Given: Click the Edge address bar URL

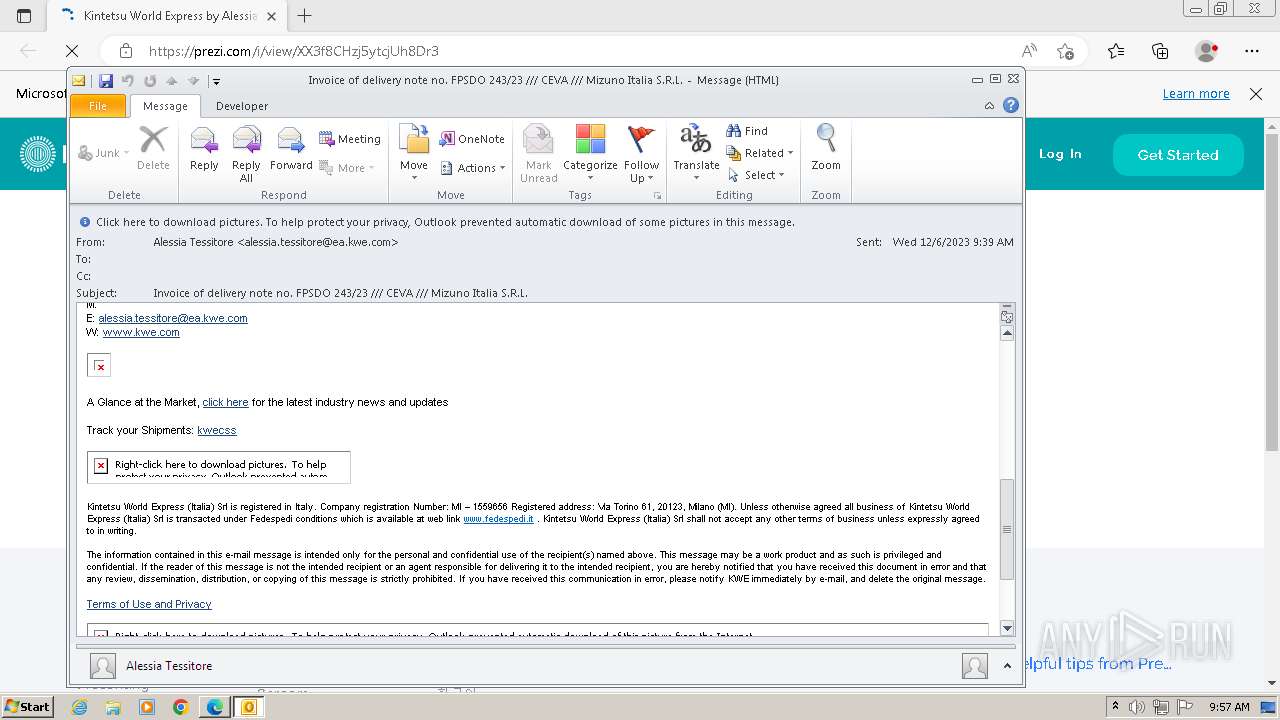Looking at the screenshot, I should pos(294,51).
